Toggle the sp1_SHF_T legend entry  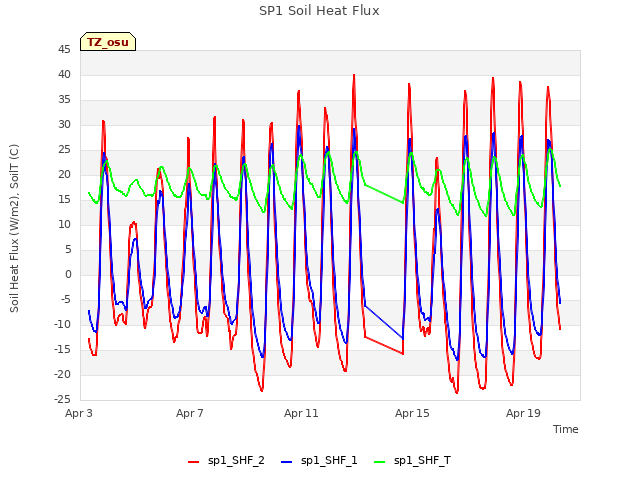click(x=412, y=460)
